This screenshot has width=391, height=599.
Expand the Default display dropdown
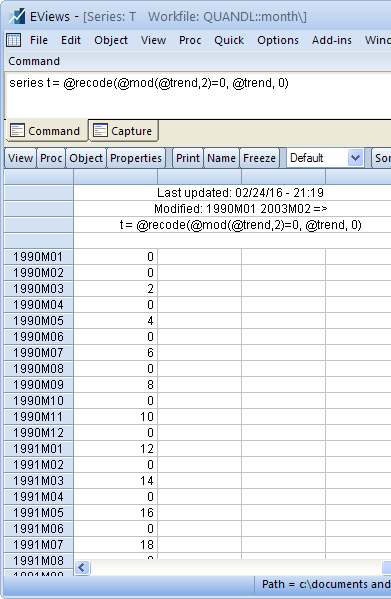[355, 158]
